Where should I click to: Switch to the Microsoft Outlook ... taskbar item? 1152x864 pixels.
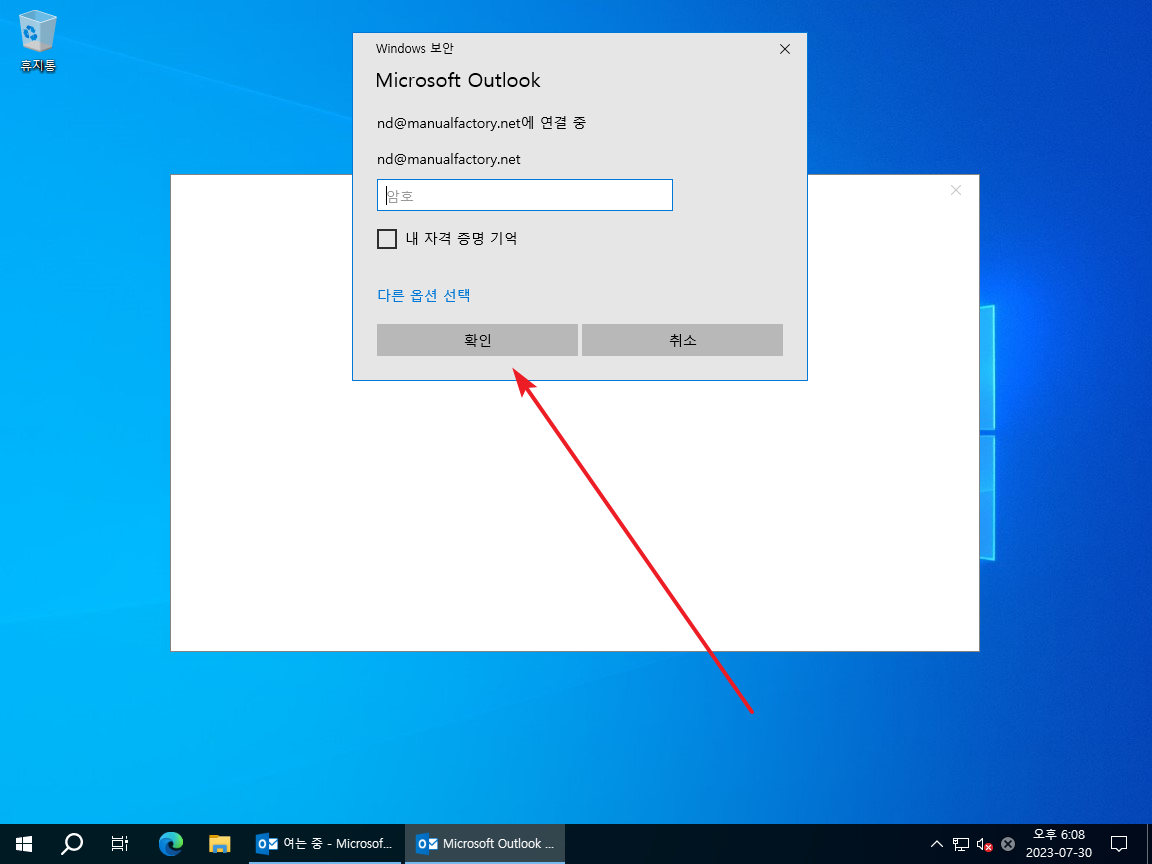485,843
